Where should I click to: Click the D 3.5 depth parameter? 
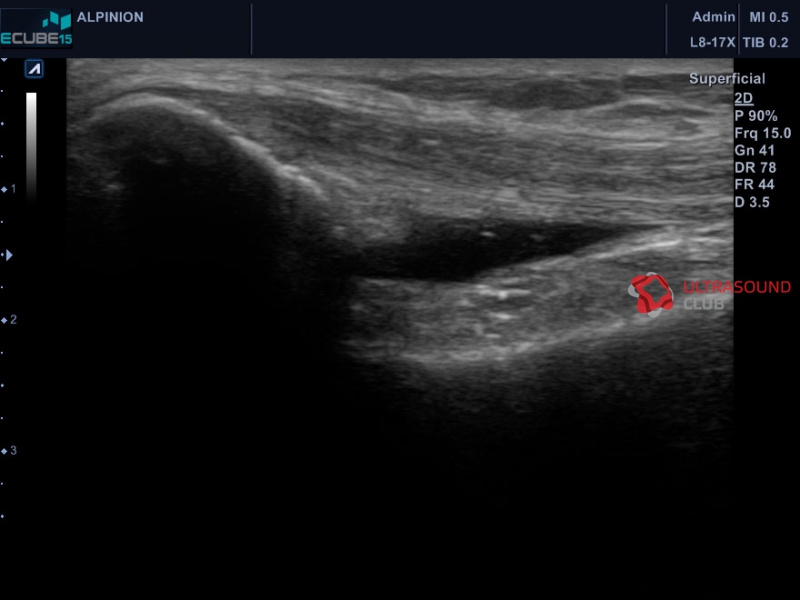pos(752,202)
